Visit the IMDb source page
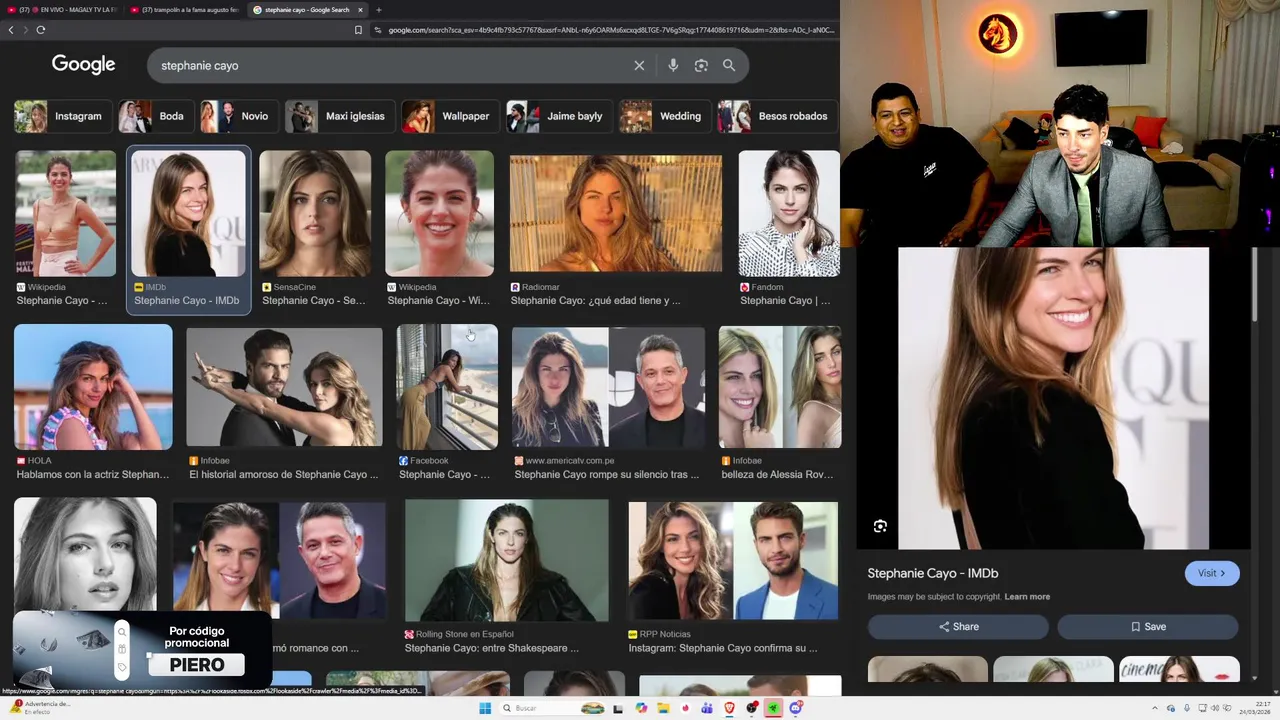Image resolution: width=1280 pixels, height=720 pixels. click(1212, 573)
